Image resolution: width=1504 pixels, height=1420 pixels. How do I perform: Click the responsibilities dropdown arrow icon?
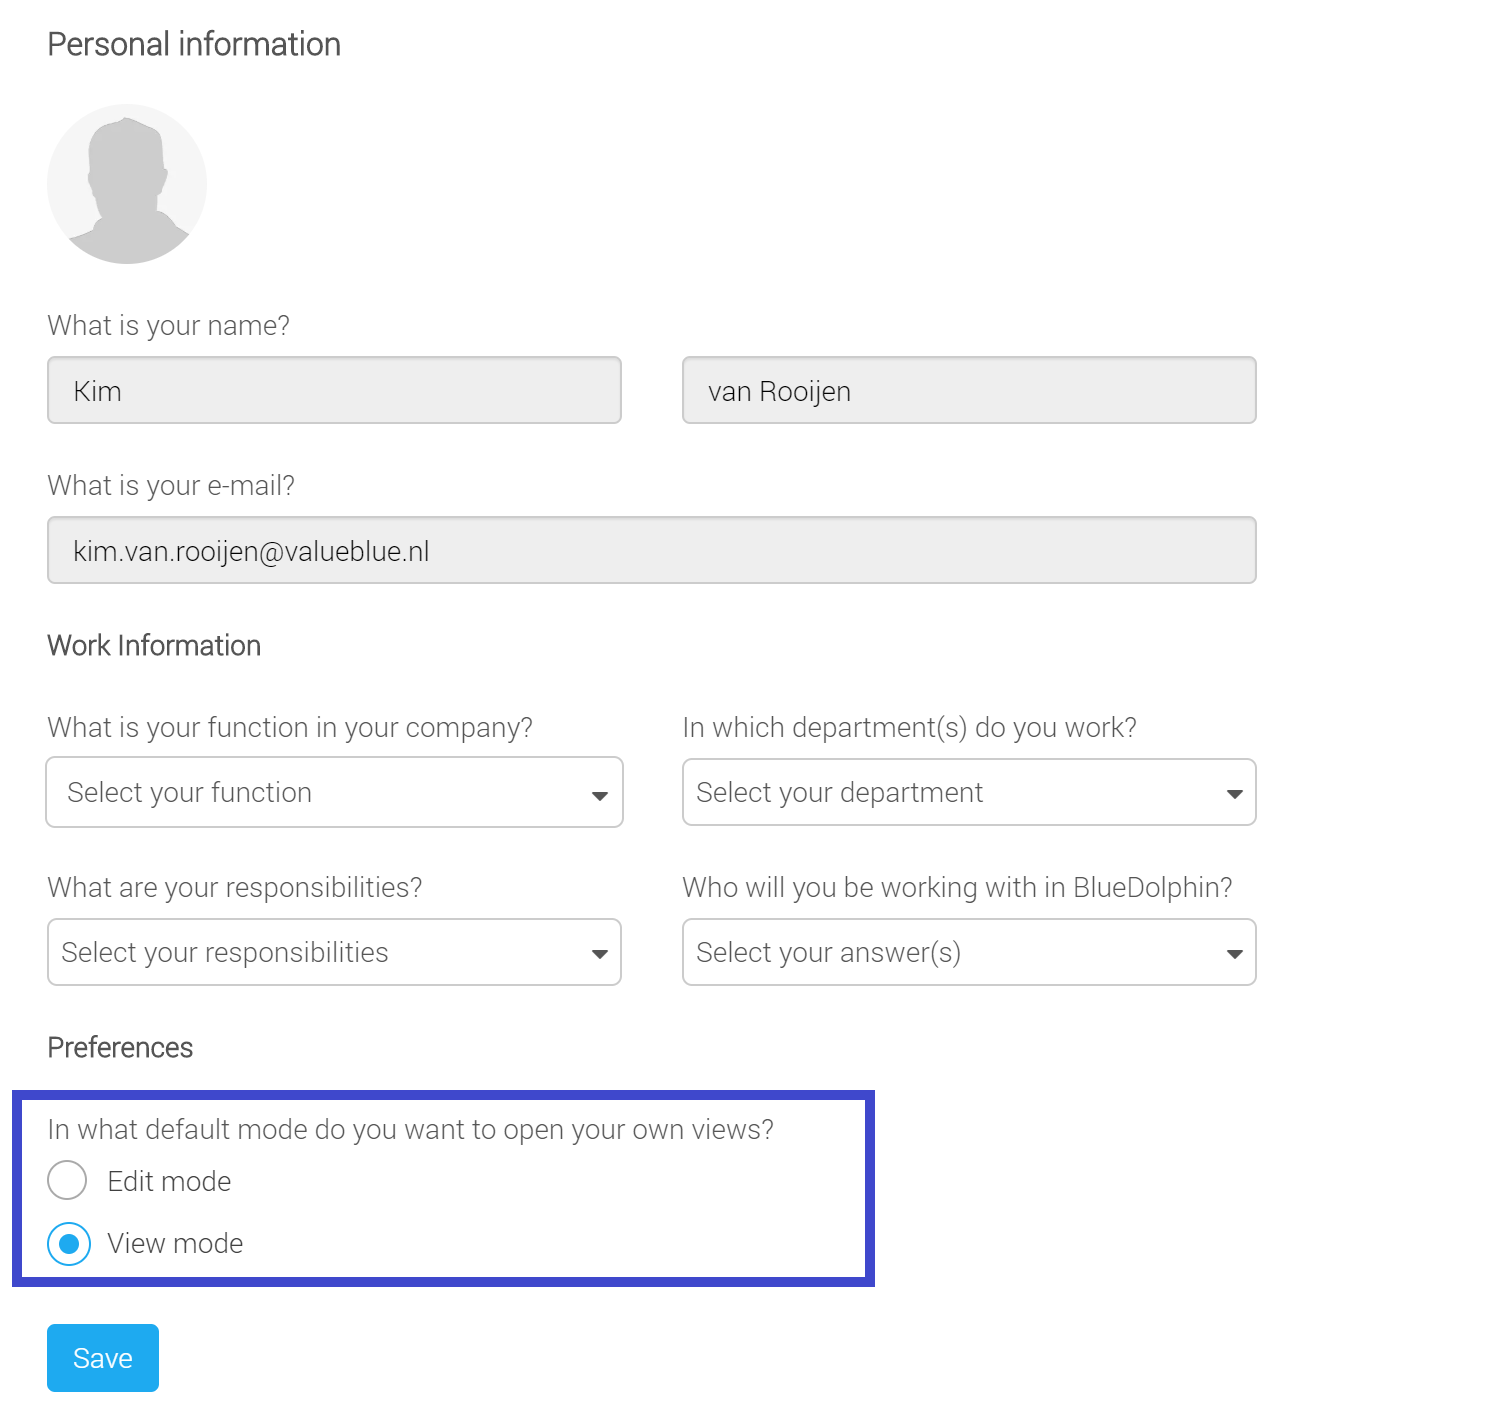pos(600,954)
